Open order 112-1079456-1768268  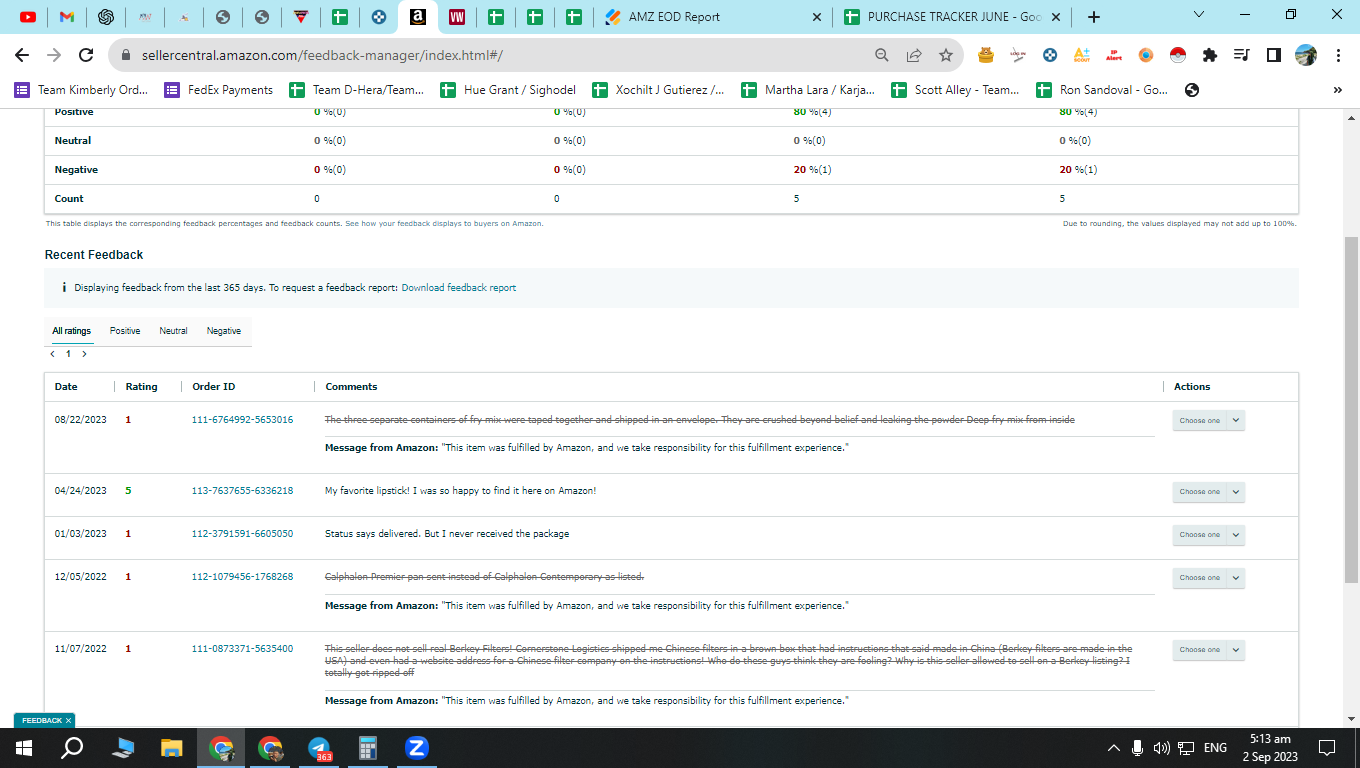[x=242, y=577]
